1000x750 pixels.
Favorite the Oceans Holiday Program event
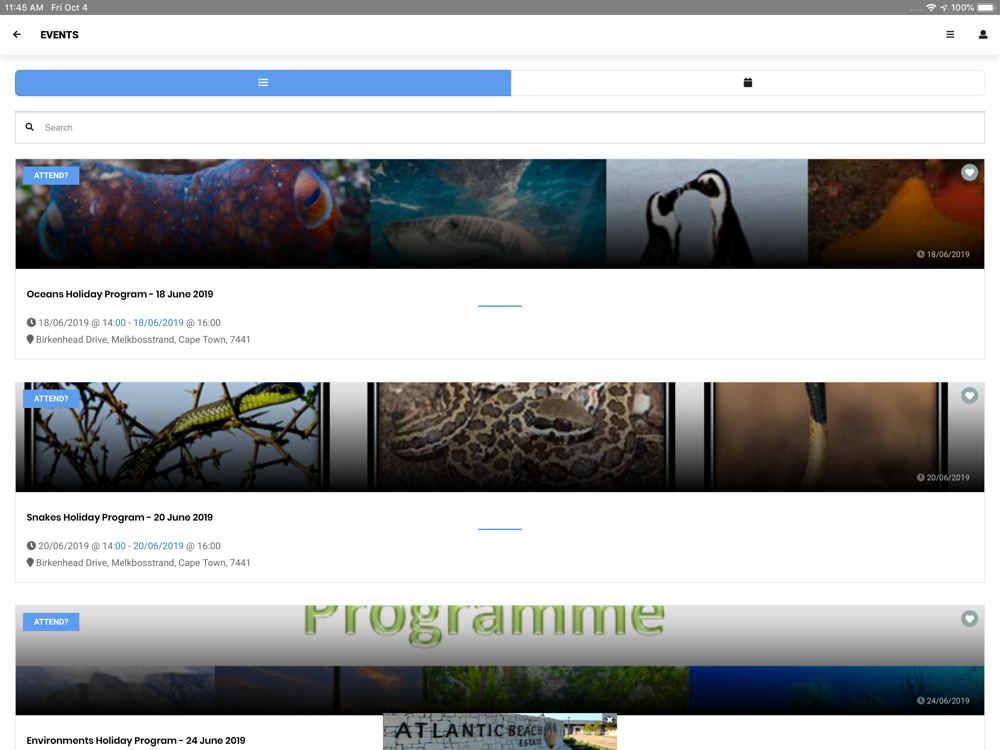969,172
